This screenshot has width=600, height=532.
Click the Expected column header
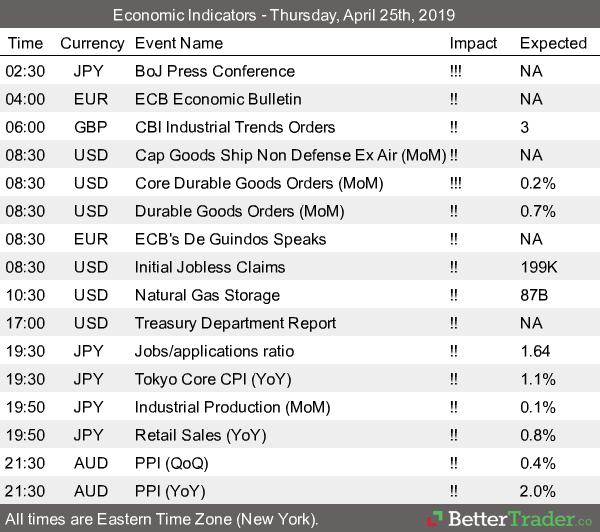(x=553, y=43)
